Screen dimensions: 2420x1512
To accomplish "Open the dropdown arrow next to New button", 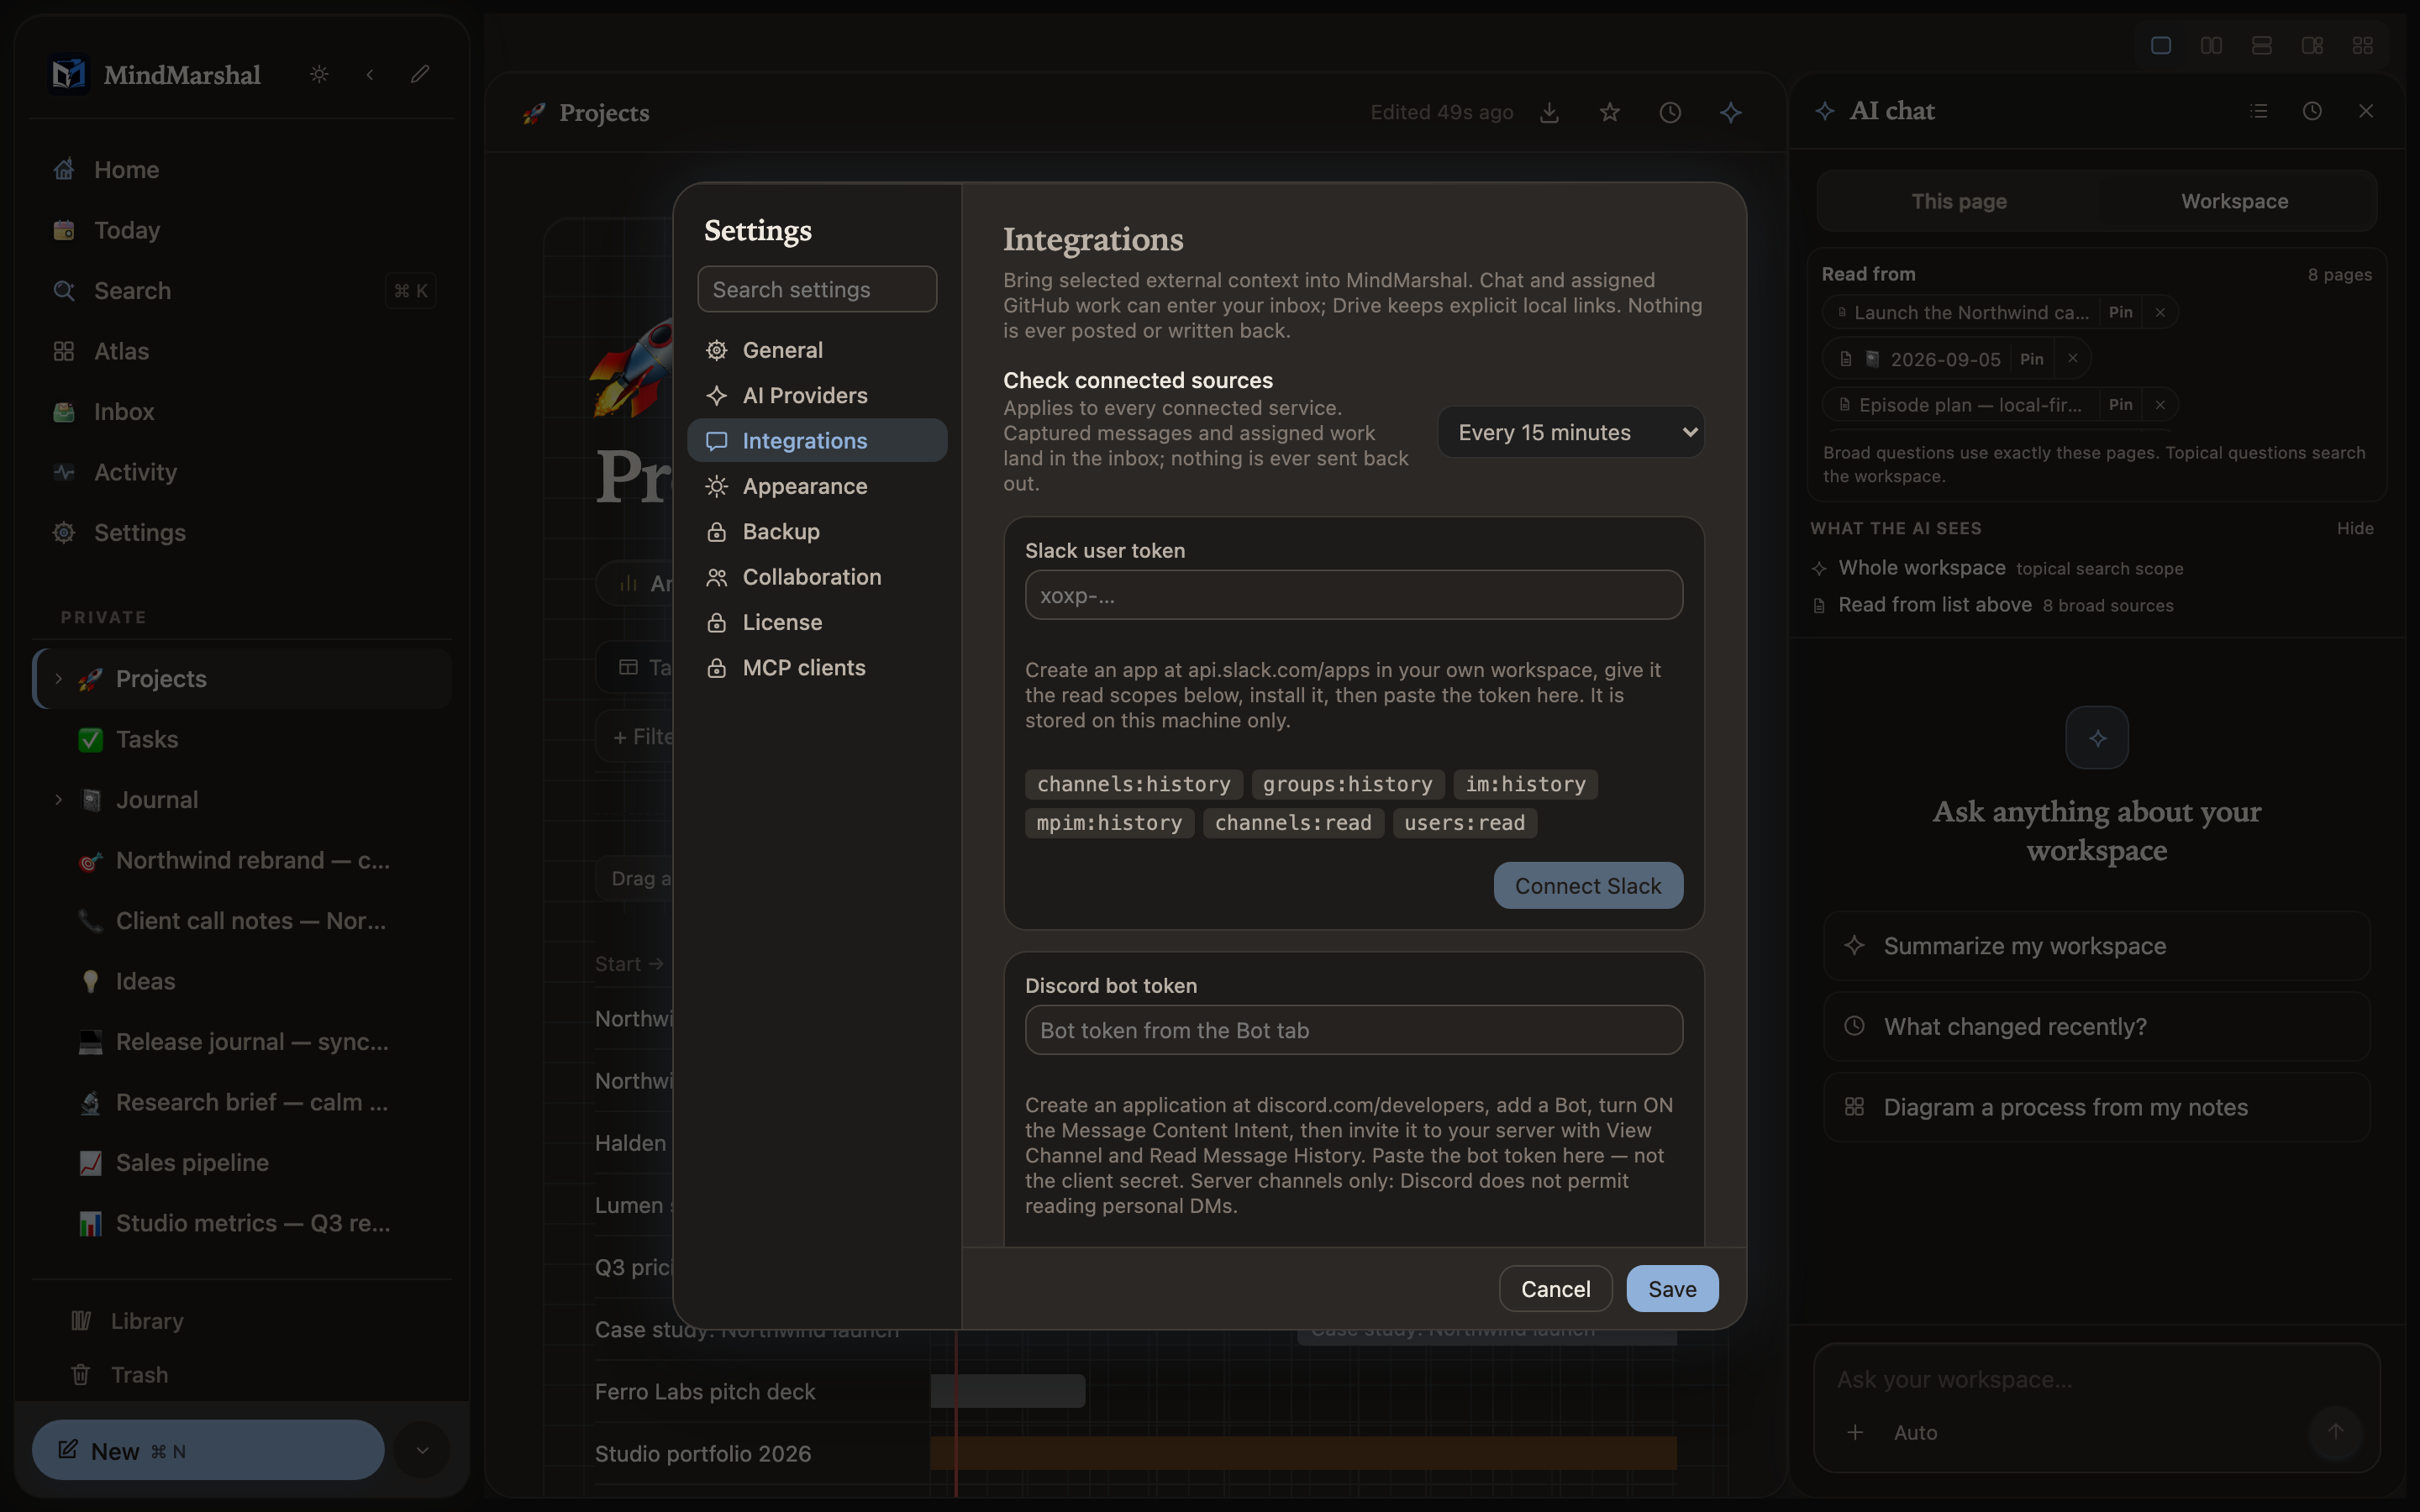I will 422,1450.
